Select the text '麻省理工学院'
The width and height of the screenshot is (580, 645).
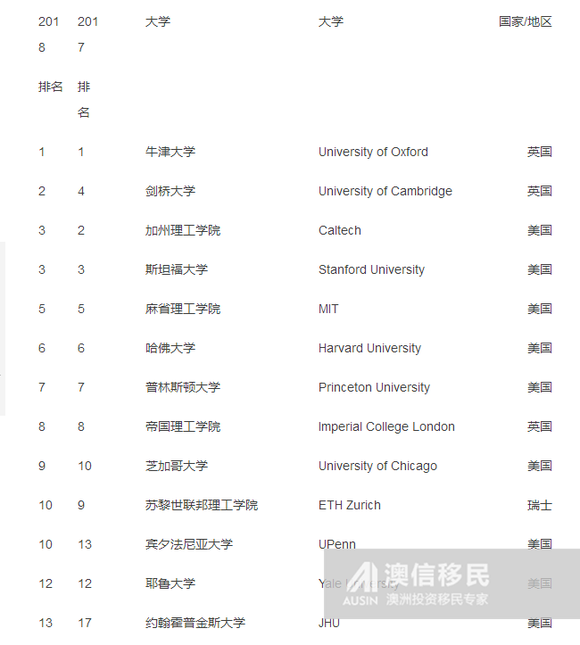click(183, 309)
